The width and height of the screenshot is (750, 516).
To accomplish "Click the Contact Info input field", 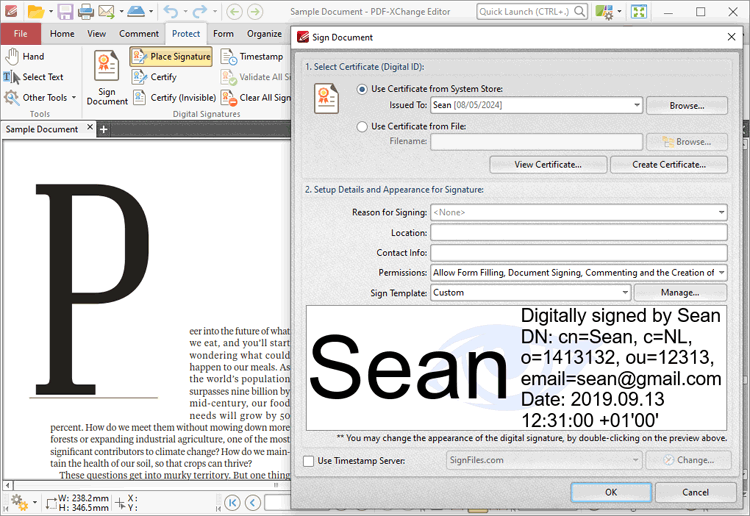I will 579,253.
